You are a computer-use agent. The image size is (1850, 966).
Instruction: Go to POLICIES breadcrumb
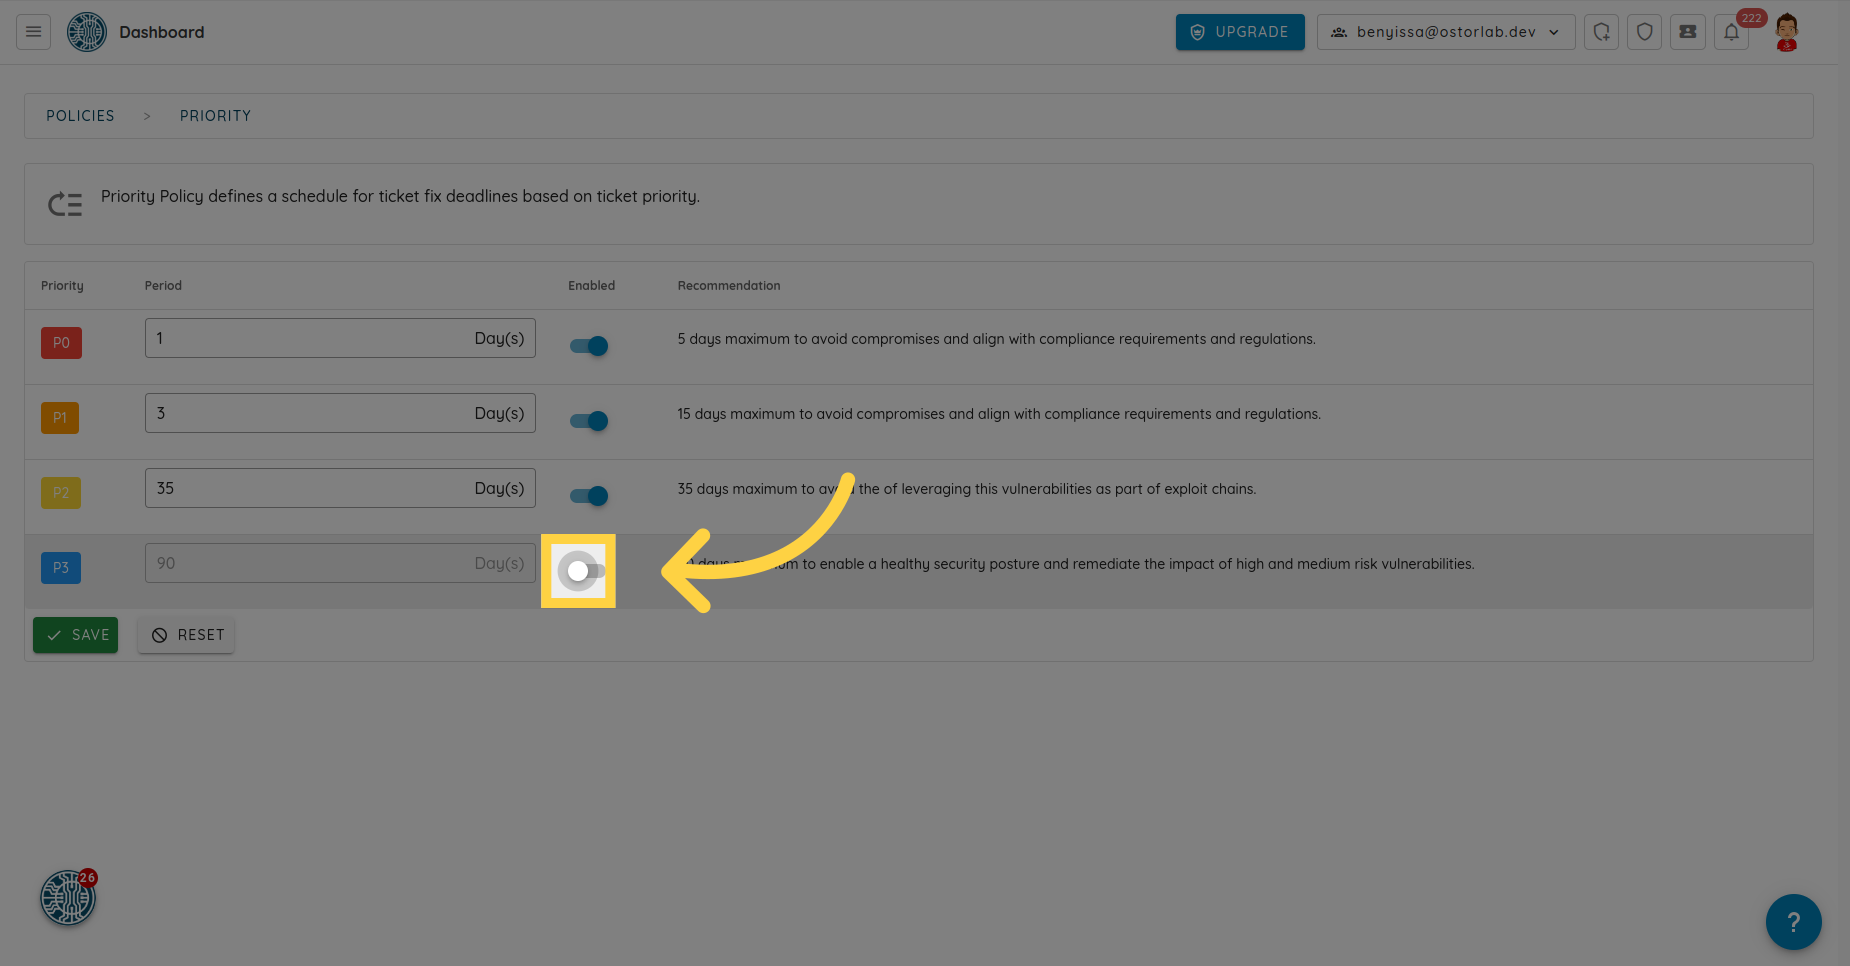pos(80,116)
